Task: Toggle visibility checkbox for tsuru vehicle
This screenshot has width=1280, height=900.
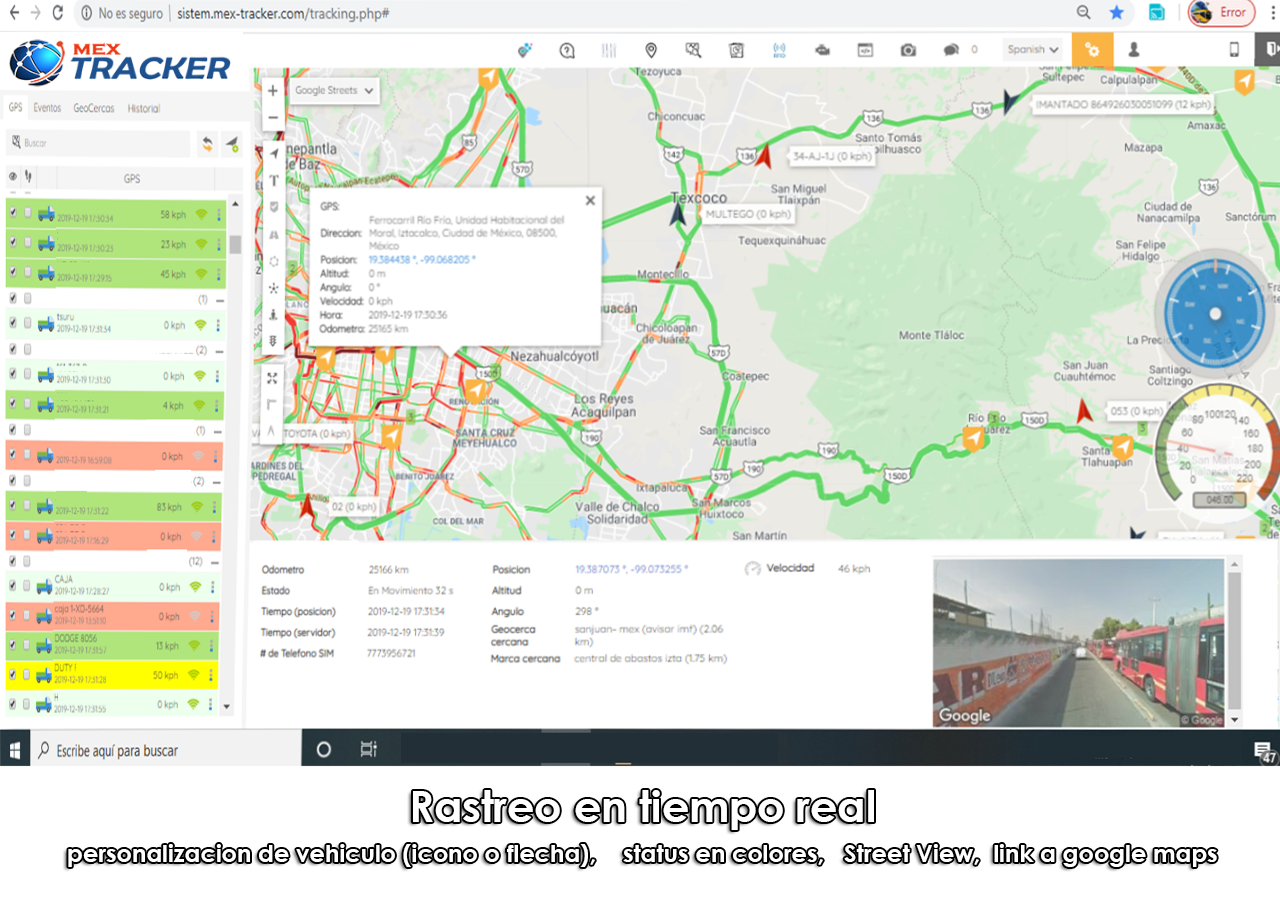Action: click(12, 324)
